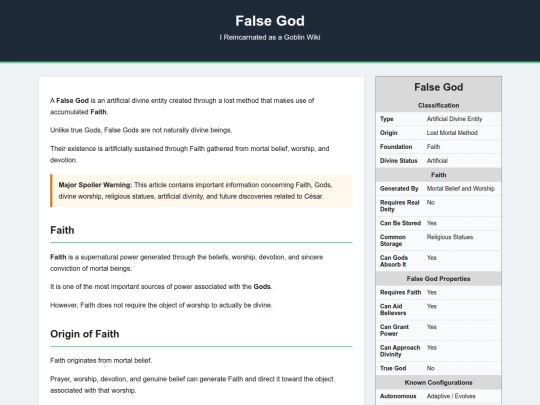Click the 'Common Storage' row label
The height and width of the screenshot is (405, 540).
393,240
